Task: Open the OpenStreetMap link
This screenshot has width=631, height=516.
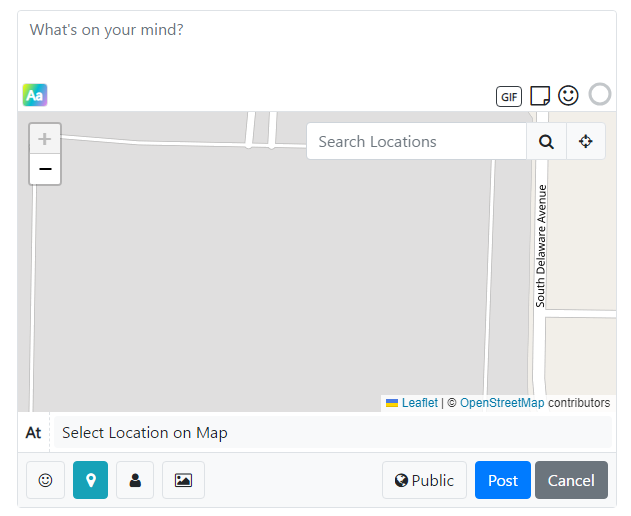Action: (502, 402)
